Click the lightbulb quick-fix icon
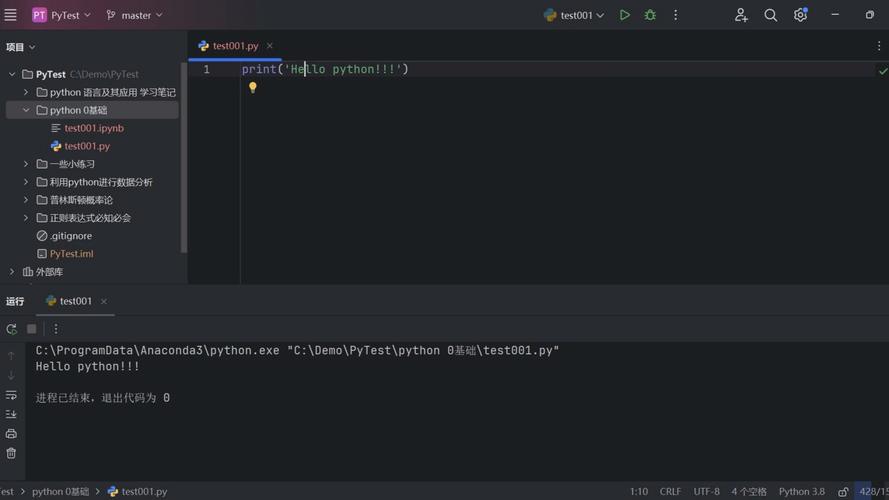Screen dimensions: 889x500 (x=253, y=87)
